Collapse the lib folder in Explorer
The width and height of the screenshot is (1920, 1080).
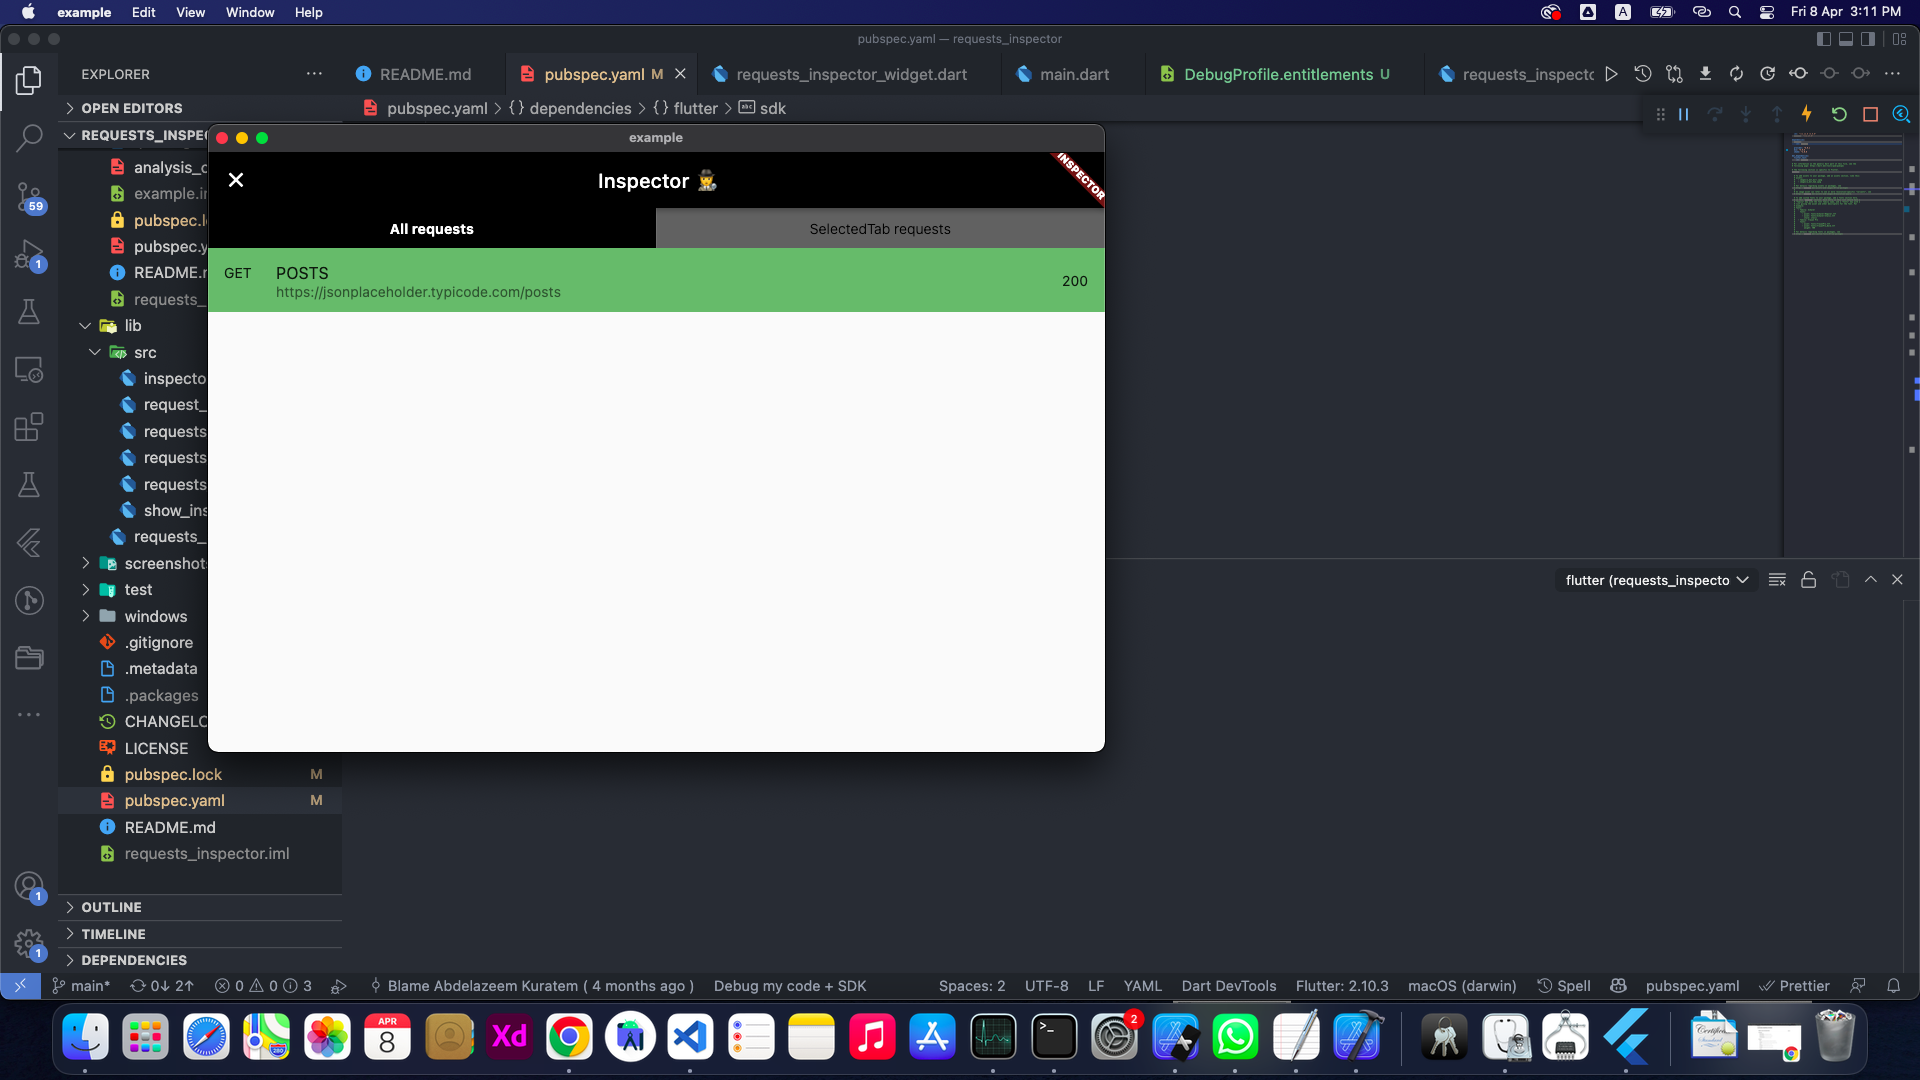tap(86, 326)
